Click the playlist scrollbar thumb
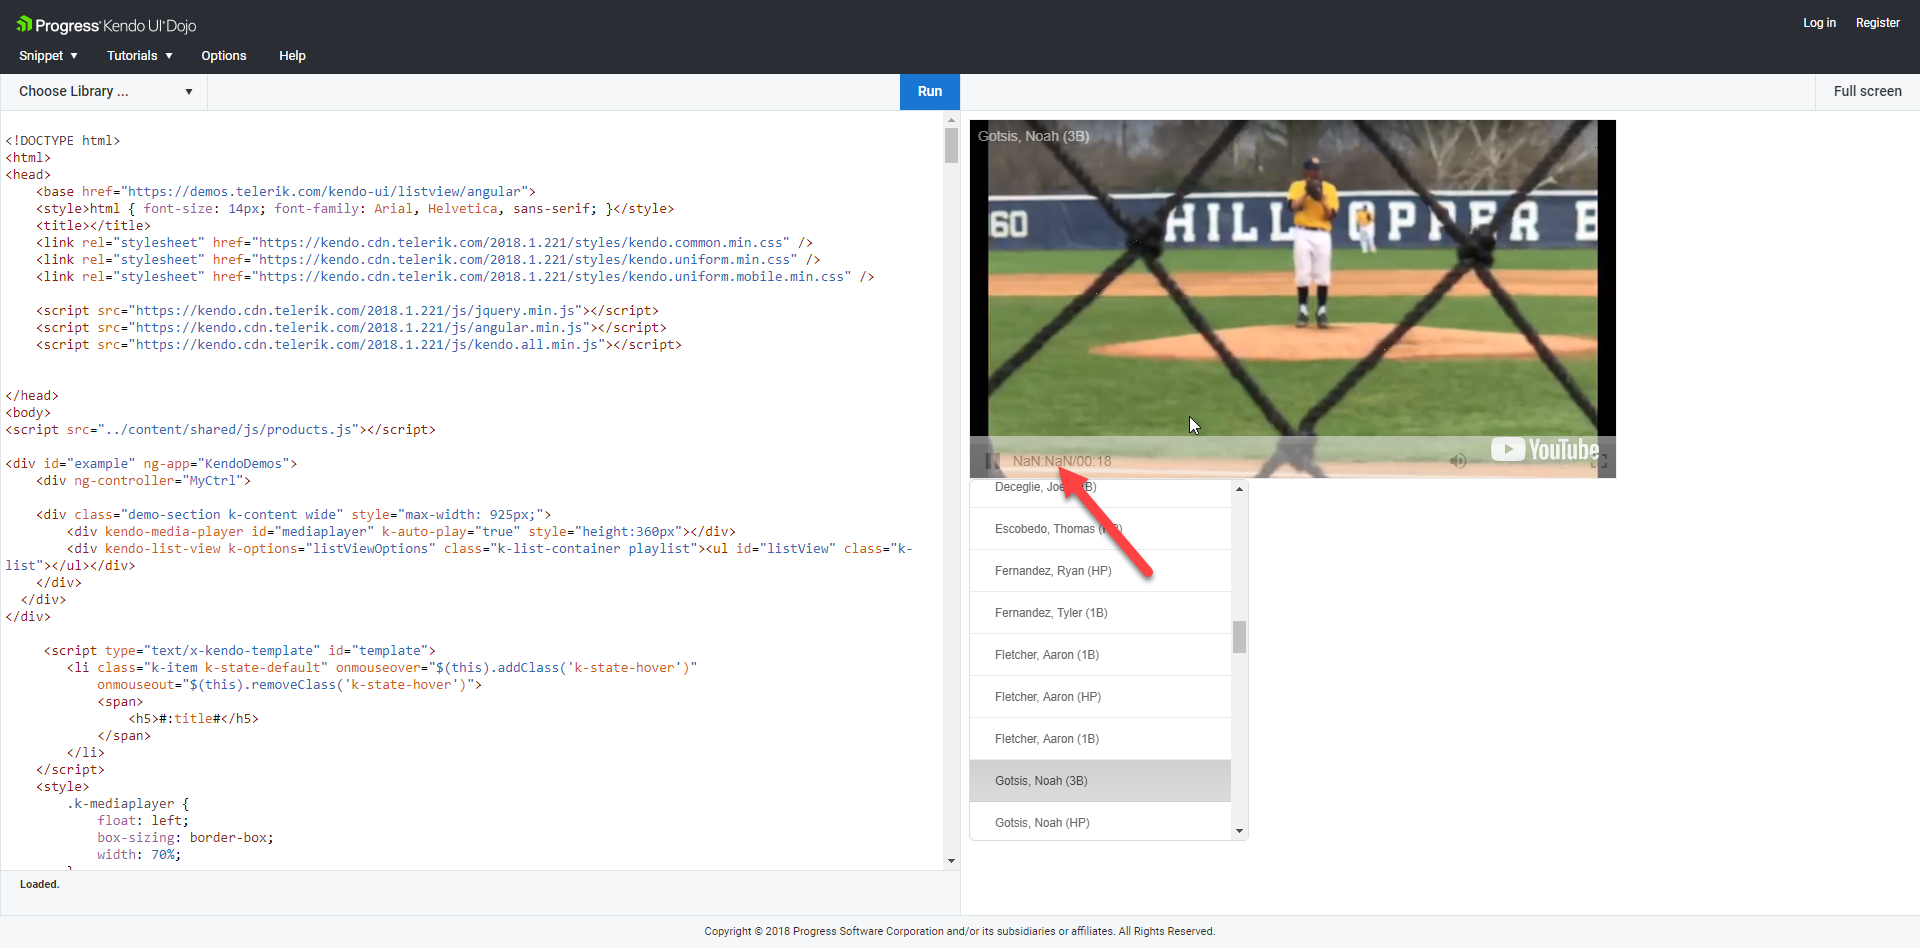The width and height of the screenshot is (1920, 949). pos(1239,636)
